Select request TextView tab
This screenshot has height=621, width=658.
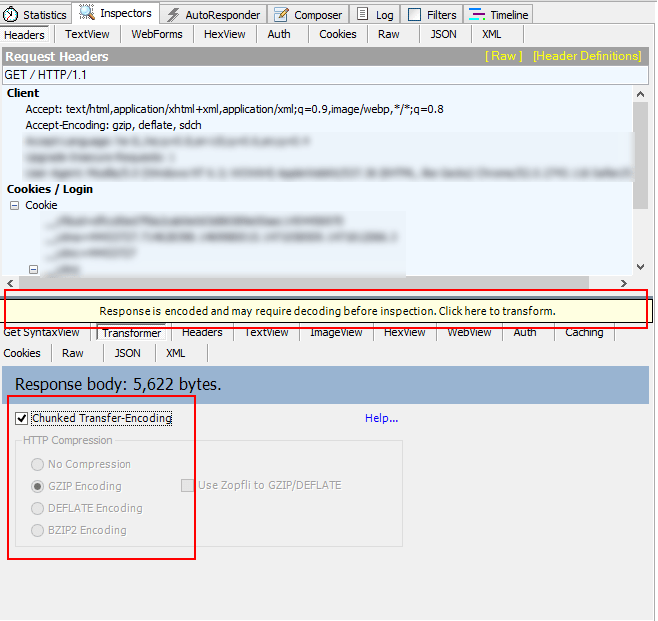click(87, 34)
